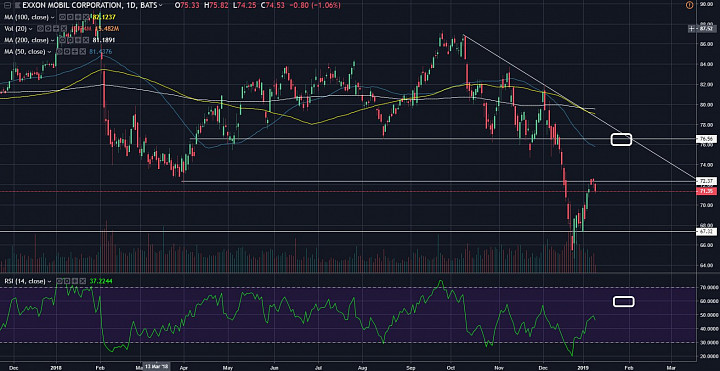Click the MA 100 value 82.1237

[x=104, y=17]
